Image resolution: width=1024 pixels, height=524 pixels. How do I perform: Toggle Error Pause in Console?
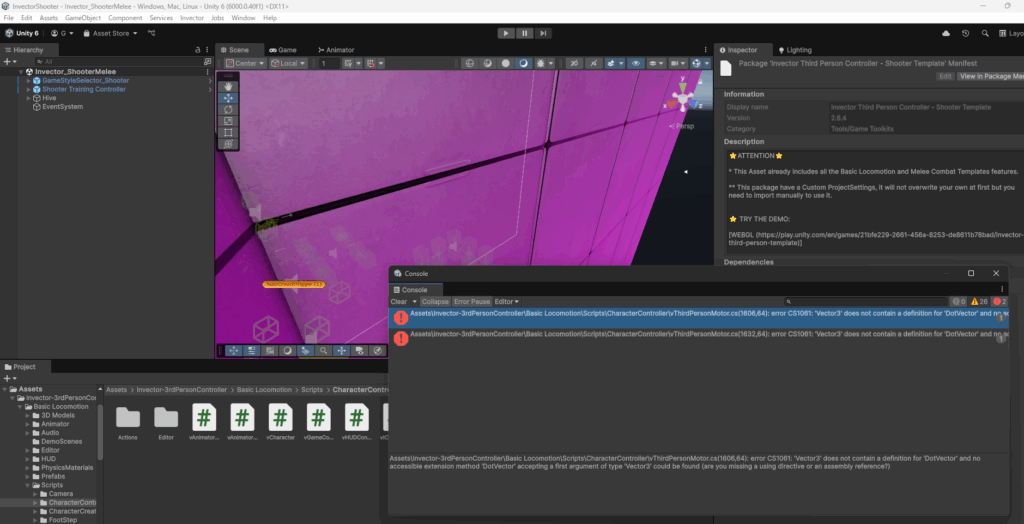point(472,302)
